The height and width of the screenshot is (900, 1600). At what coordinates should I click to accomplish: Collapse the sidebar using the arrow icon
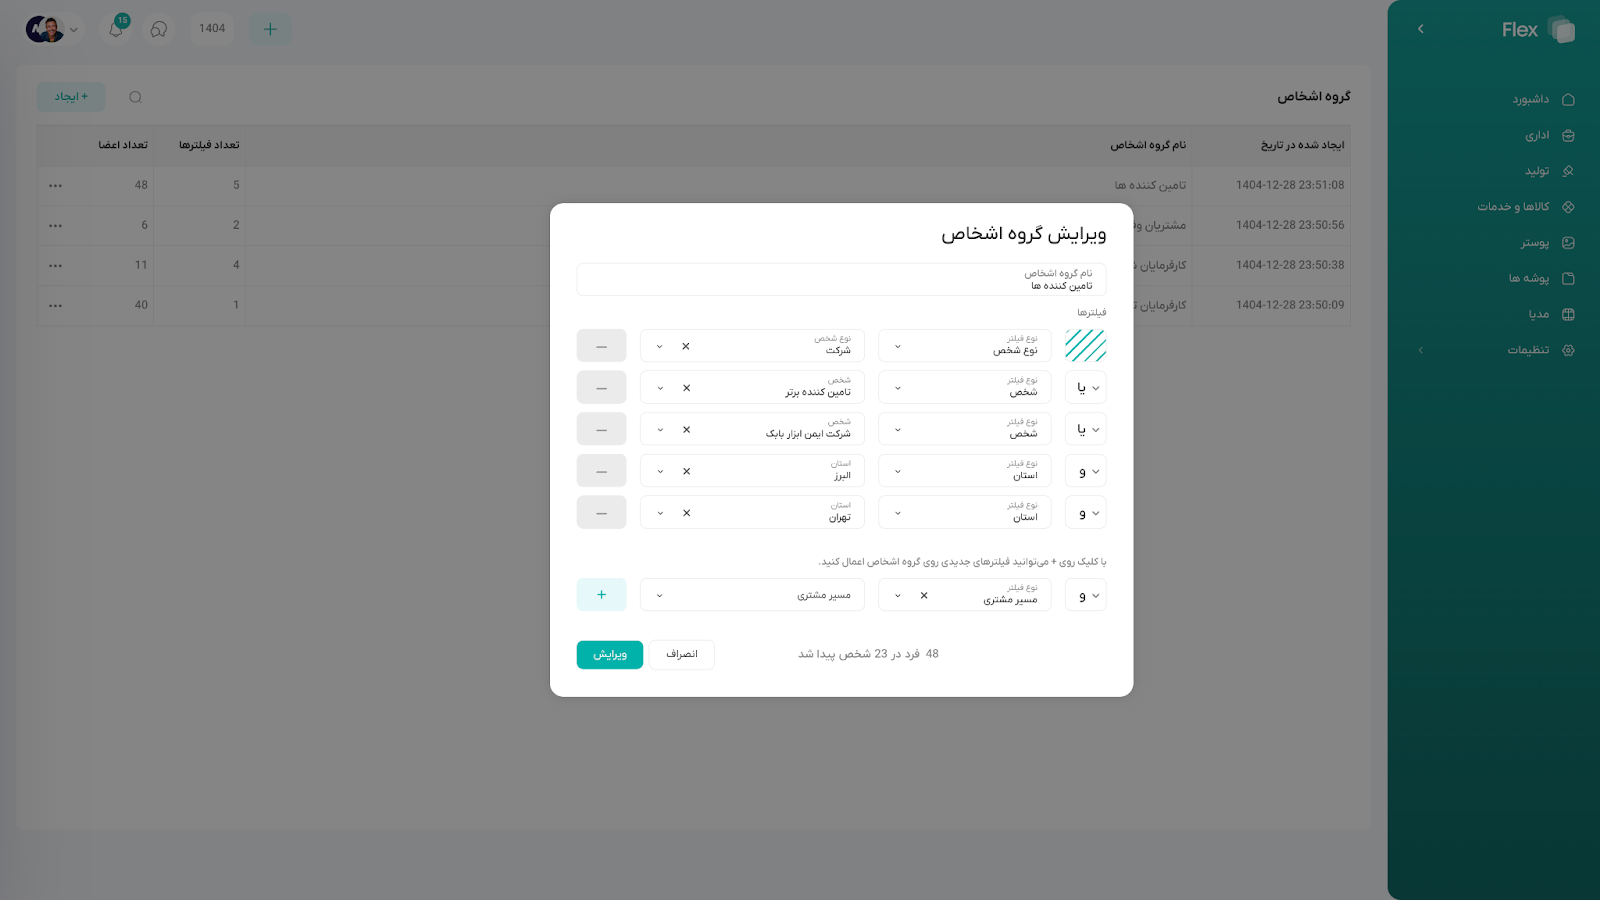click(x=1420, y=29)
